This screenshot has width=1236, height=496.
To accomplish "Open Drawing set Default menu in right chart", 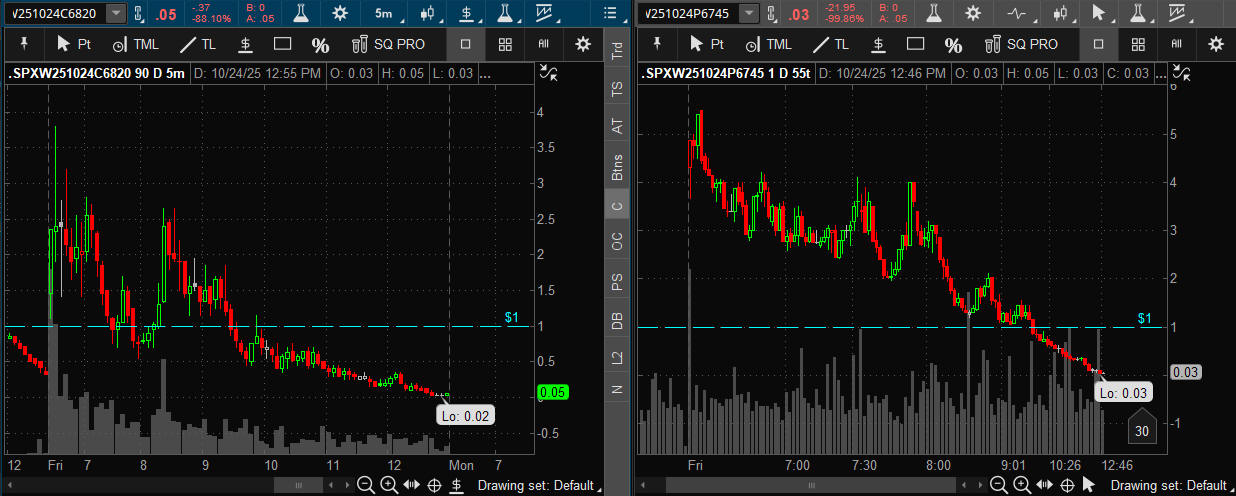I will coord(1168,485).
